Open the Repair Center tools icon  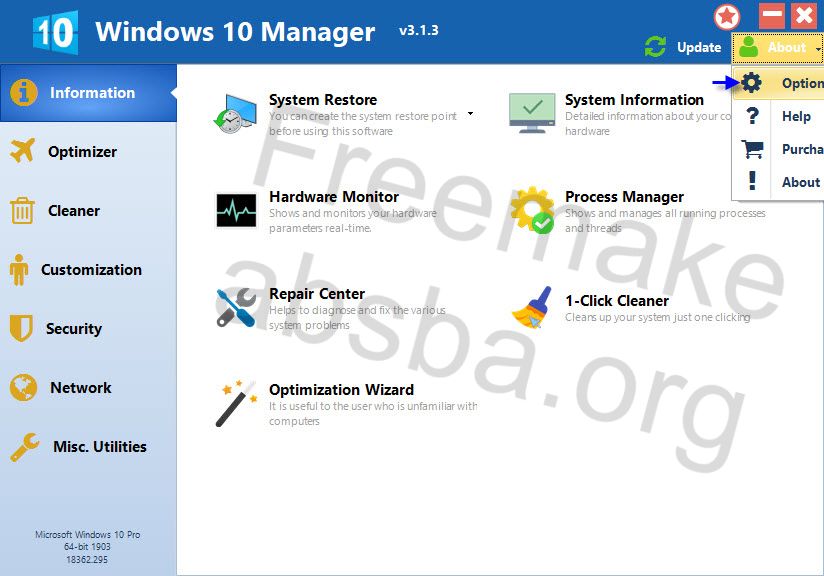[236, 307]
